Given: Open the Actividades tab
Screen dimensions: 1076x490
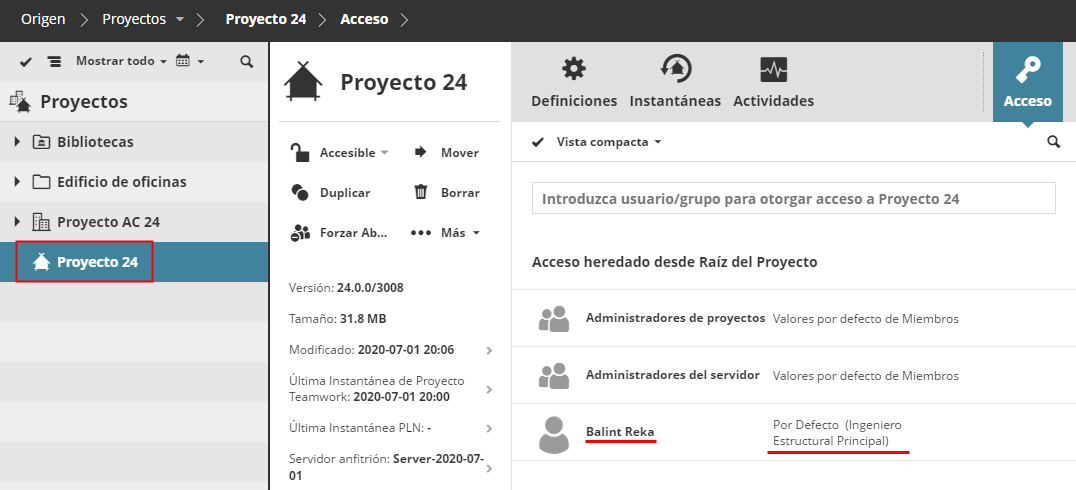Looking at the screenshot, I should pyautogui.click(x=773, y=82).
